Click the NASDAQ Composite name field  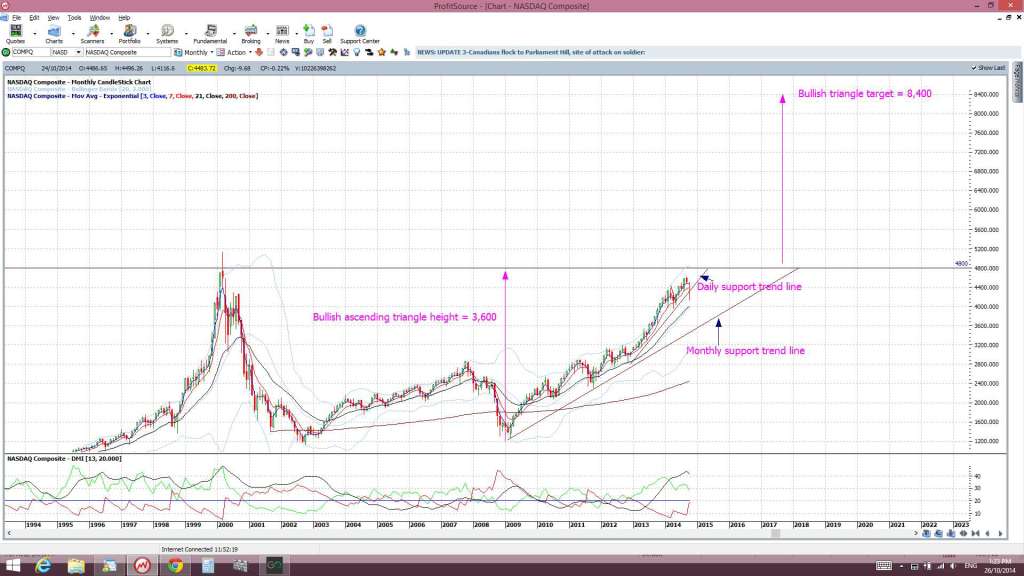point(127,52)
